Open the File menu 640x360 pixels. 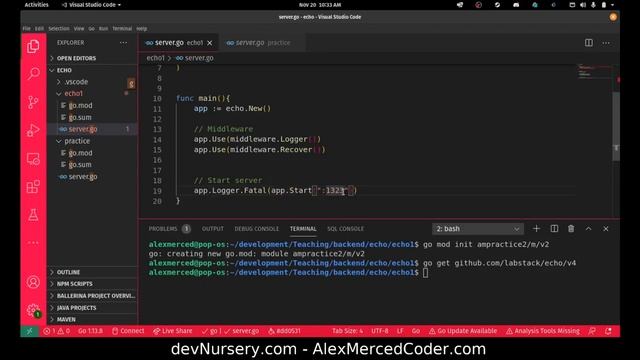(x=27, y=29)
